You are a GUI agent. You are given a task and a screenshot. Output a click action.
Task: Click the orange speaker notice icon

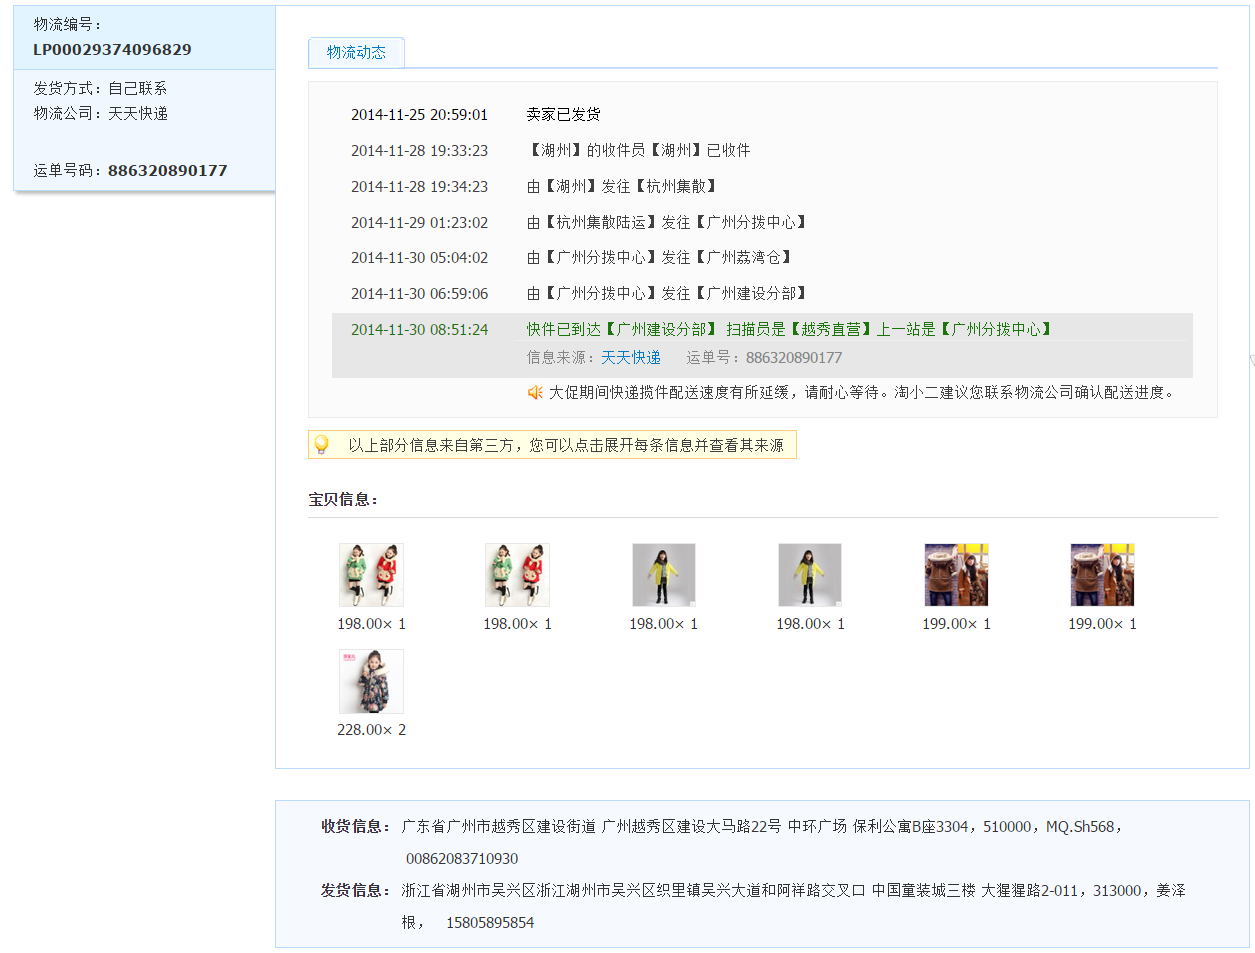535,392
